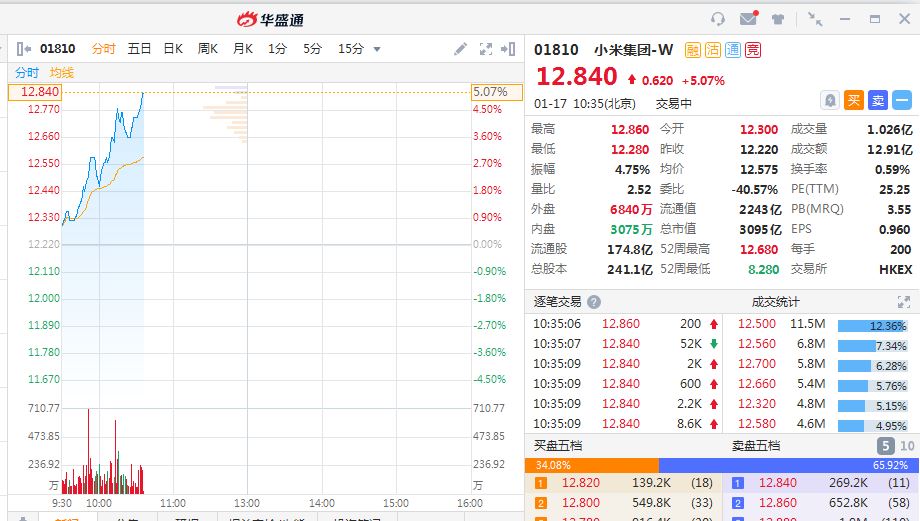
Task: Open the chart drawing pencil tool
Action: pyautogui.click(x=461, y=49)
